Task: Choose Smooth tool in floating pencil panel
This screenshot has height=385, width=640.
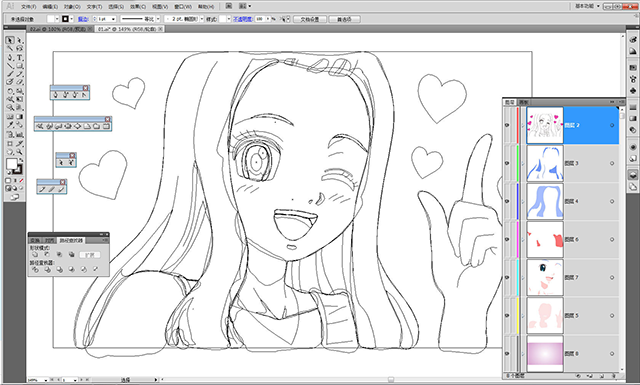Action: click(x=52, y=189)
